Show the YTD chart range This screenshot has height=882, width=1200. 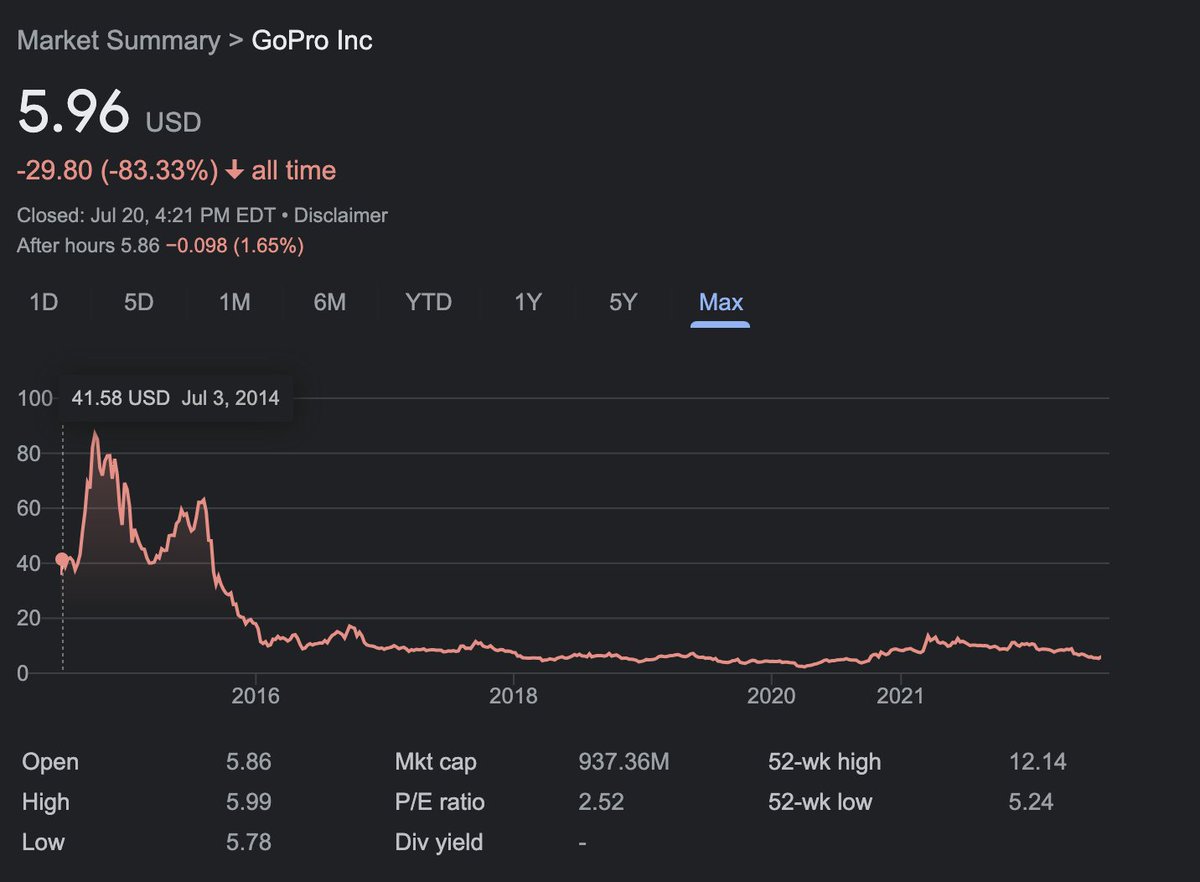coord(428,302)
